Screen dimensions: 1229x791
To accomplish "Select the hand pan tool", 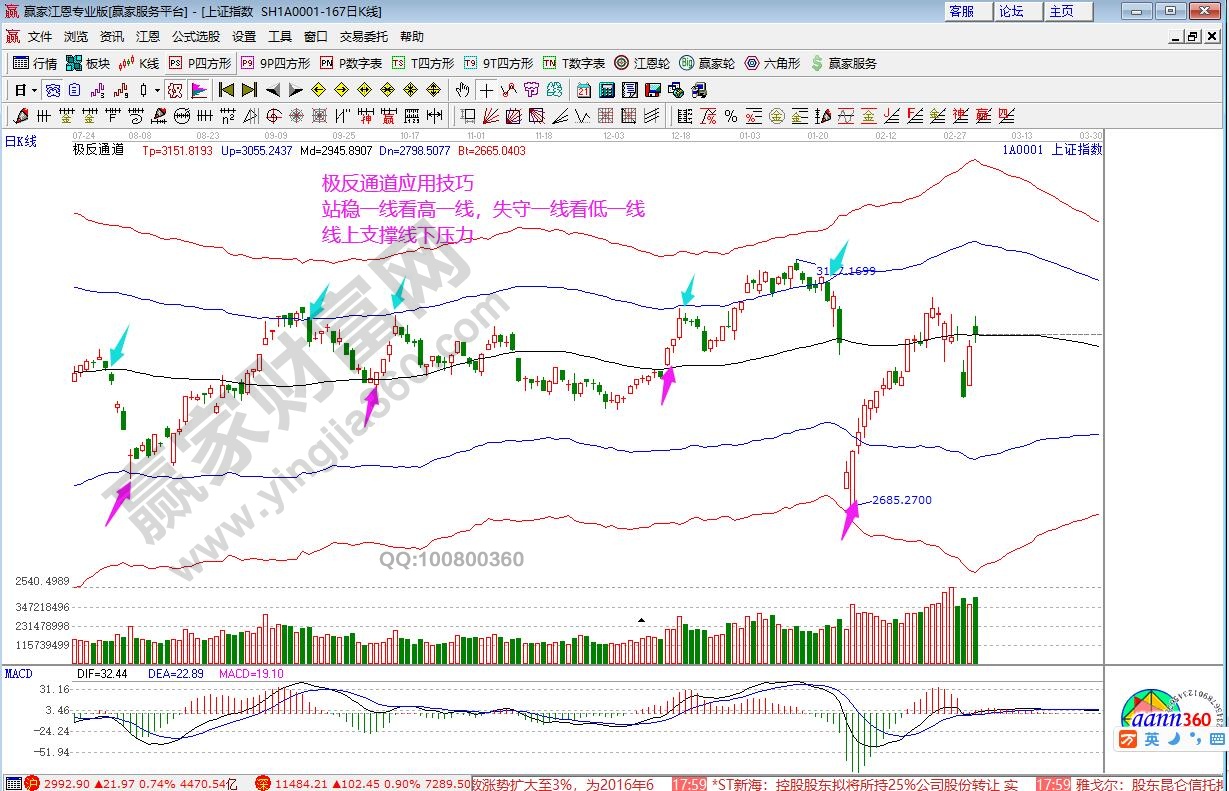I will (464, 90).
